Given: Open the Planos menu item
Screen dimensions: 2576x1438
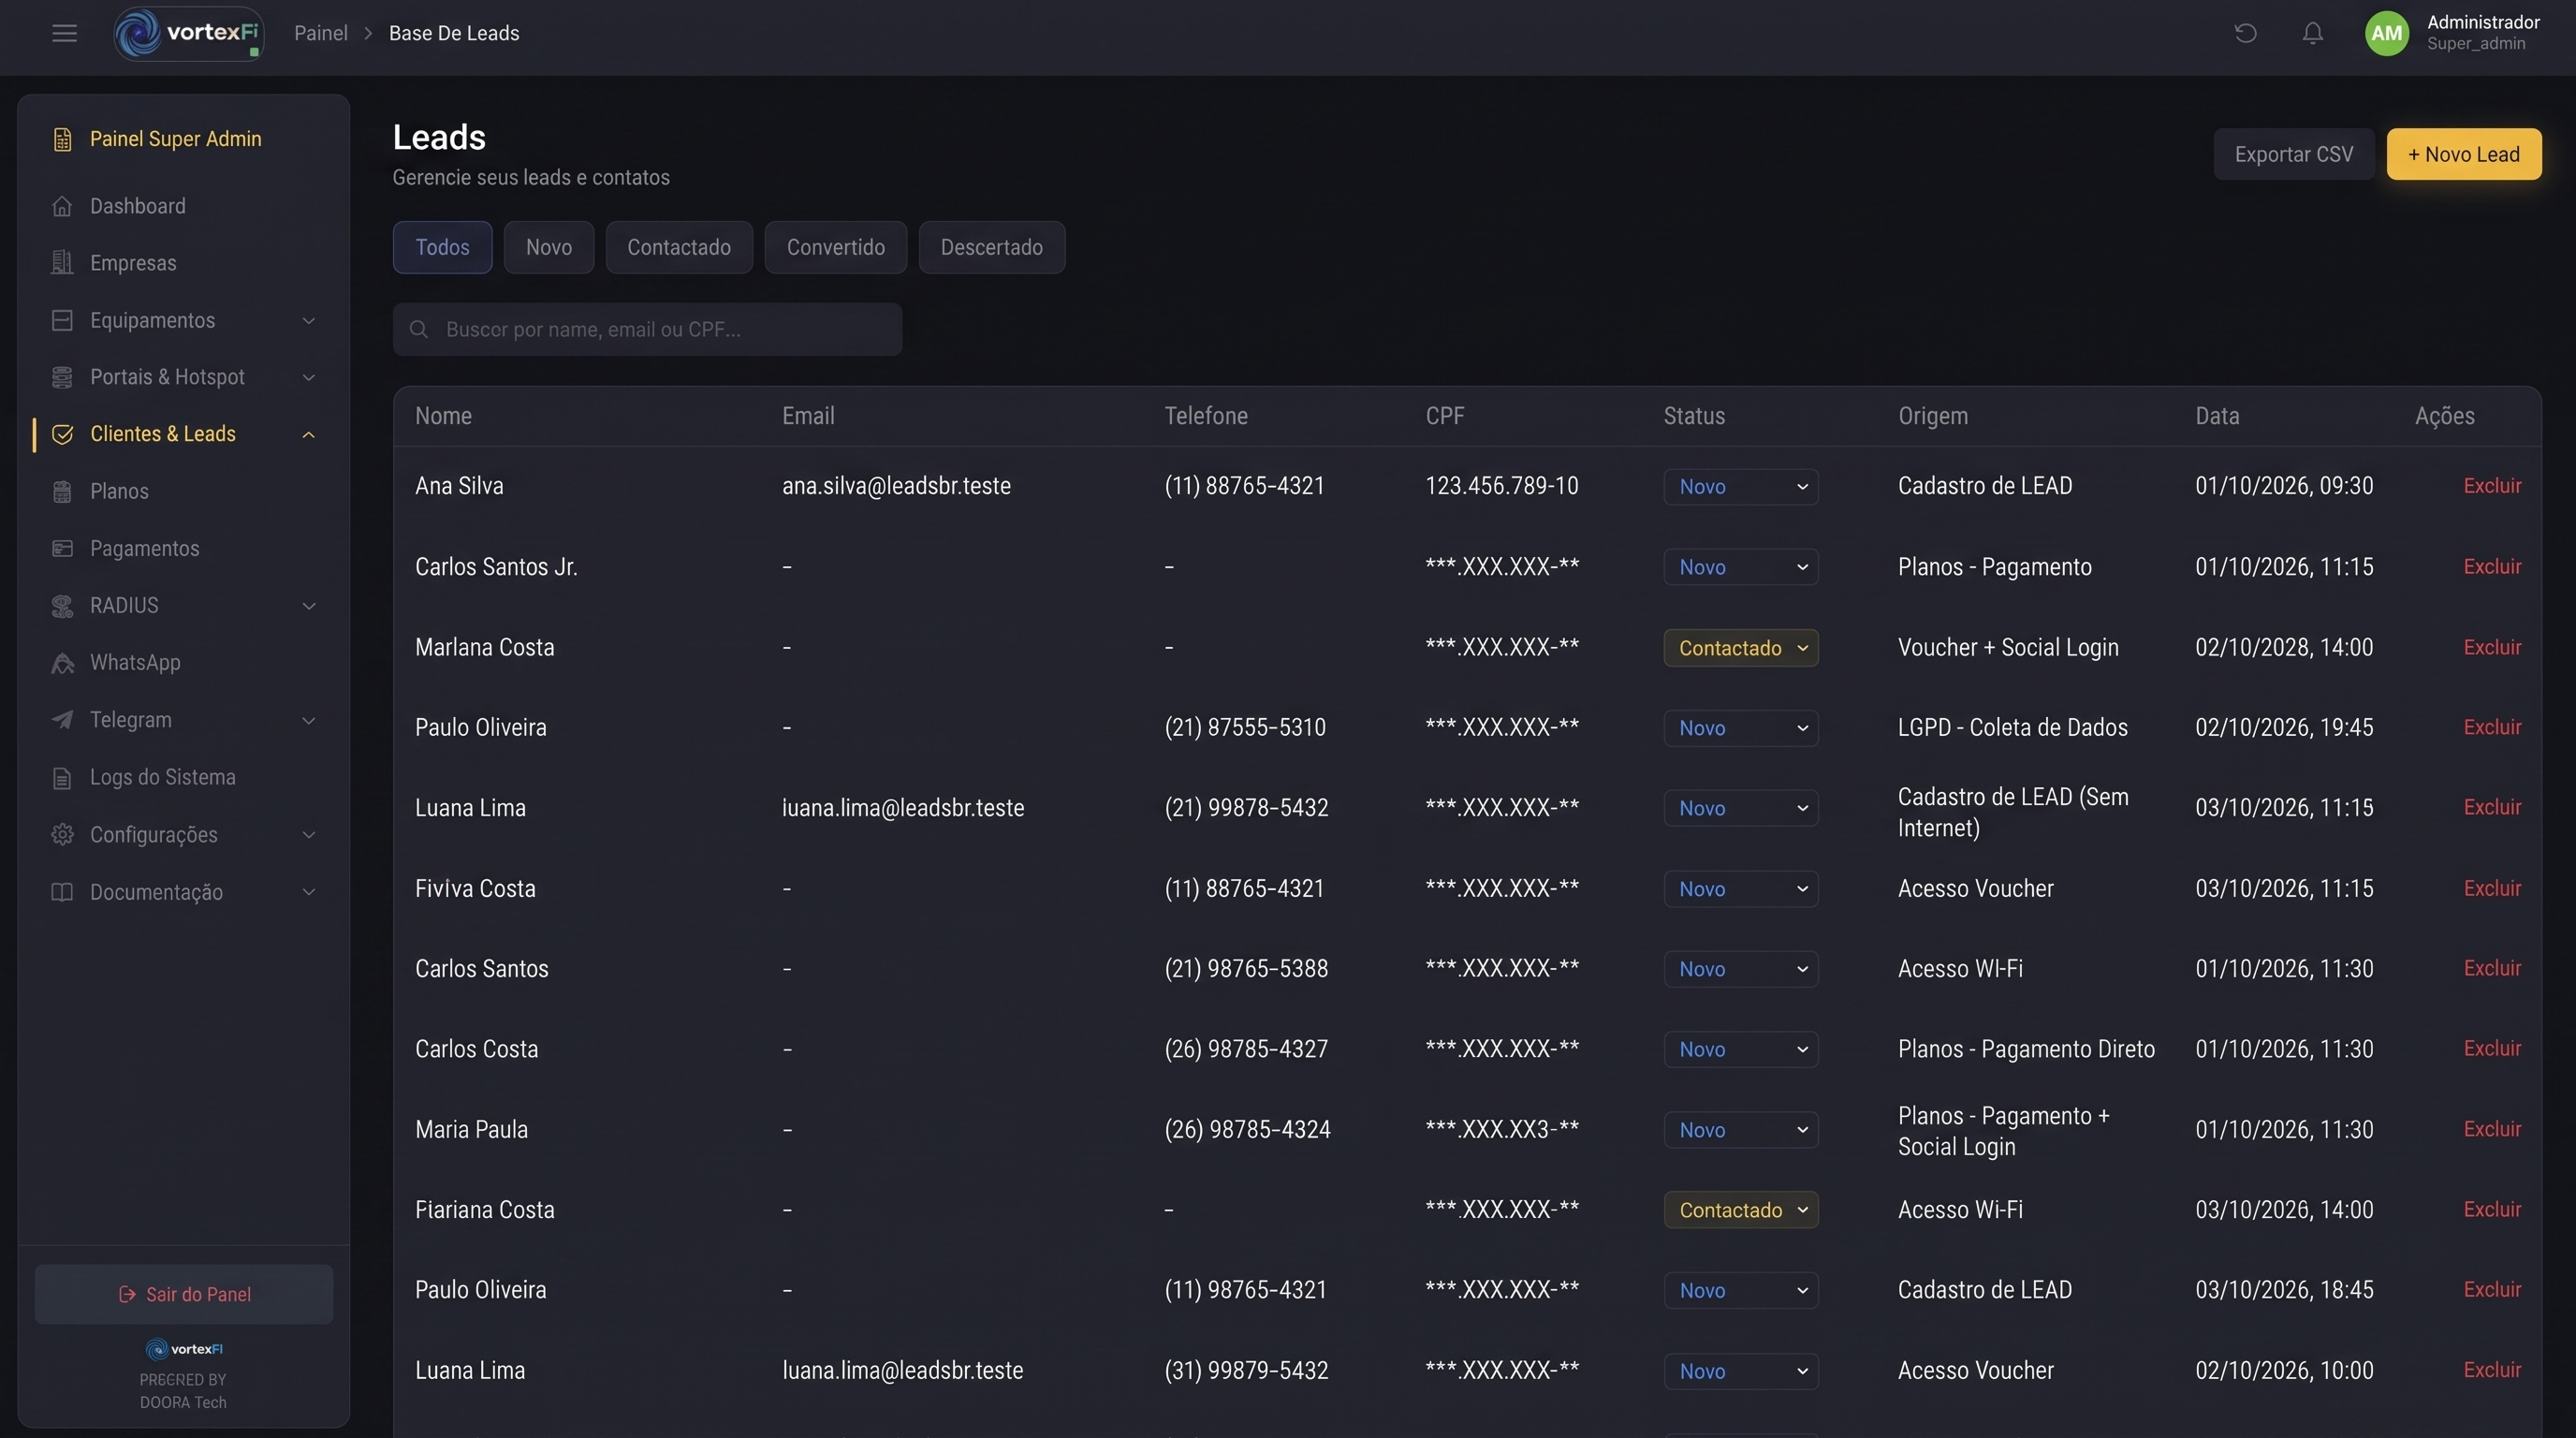Looking at the screenshot, I should click(x=184, y=491).
